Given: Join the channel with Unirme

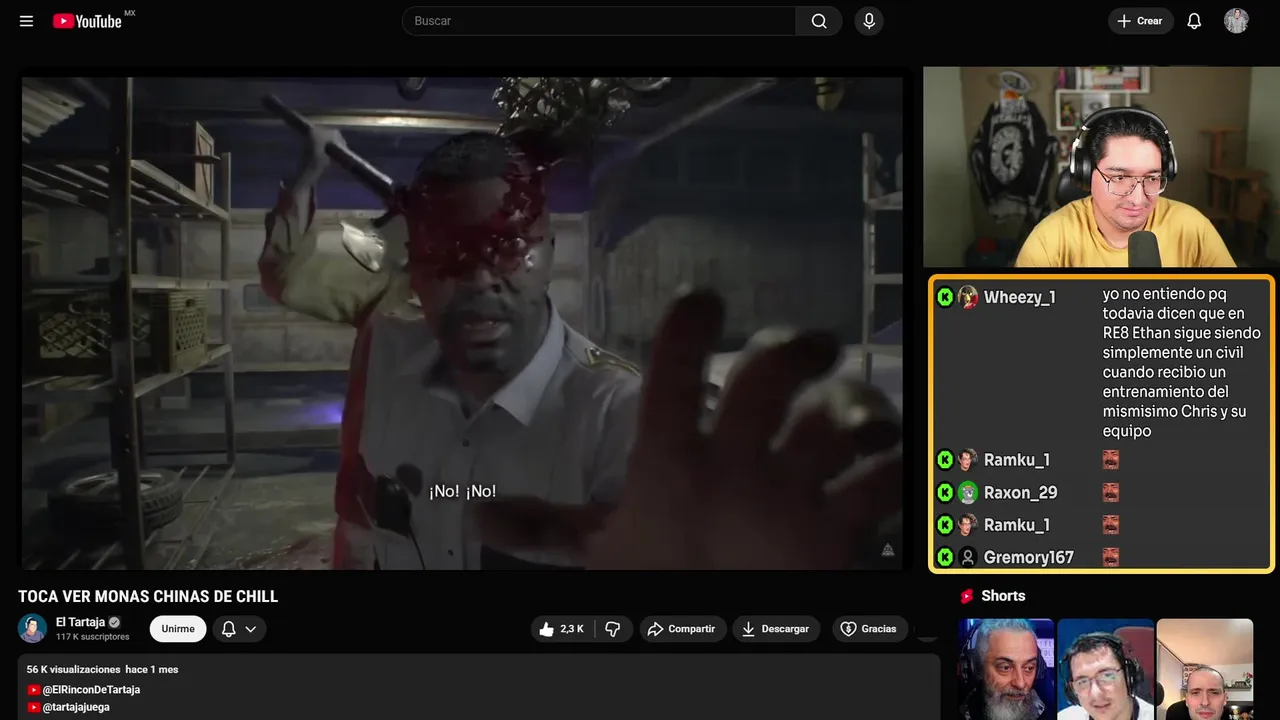Looking at the screenshot, I should point(178,629).
